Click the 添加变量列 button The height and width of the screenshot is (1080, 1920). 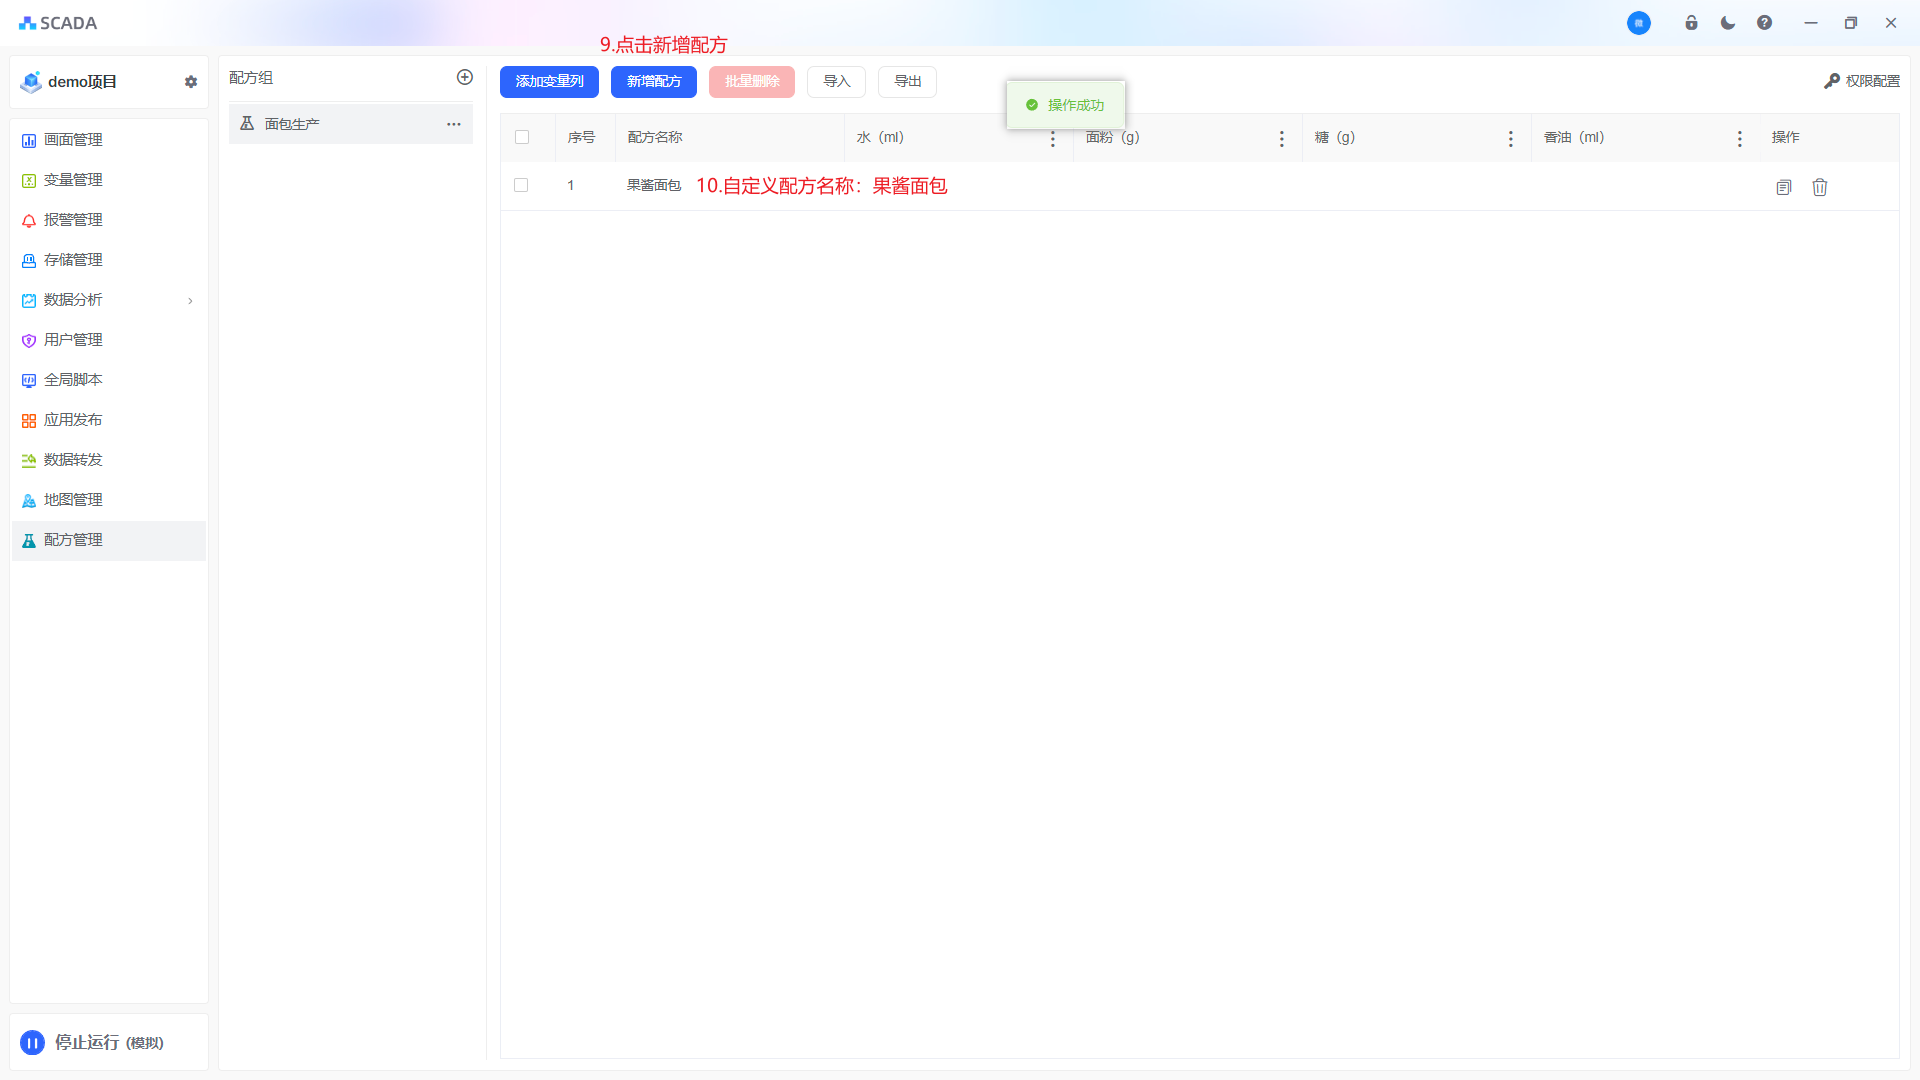pos(549,82)
